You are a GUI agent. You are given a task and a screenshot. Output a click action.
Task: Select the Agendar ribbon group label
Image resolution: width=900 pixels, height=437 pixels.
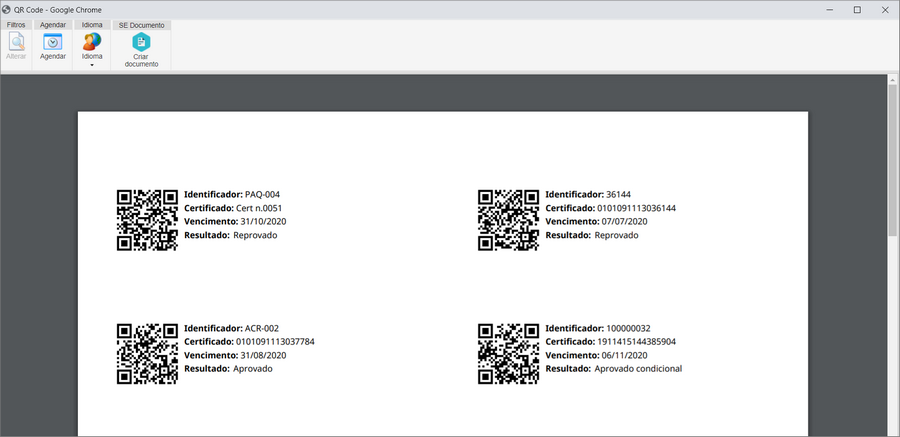53,25
